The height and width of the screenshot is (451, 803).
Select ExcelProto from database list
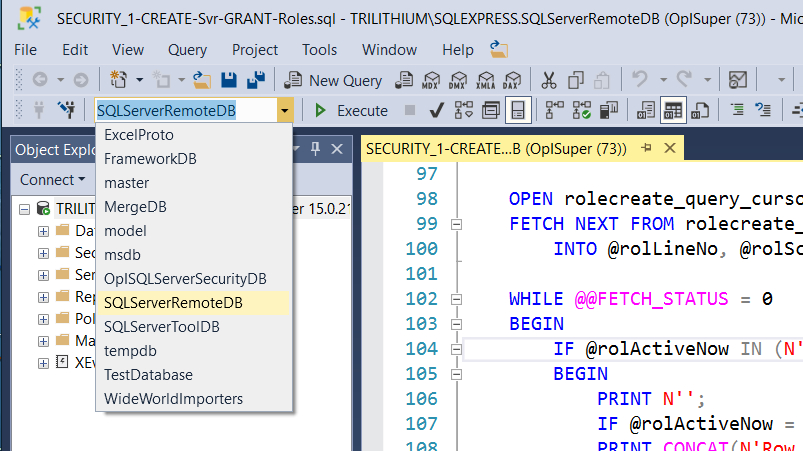(192, 135)
